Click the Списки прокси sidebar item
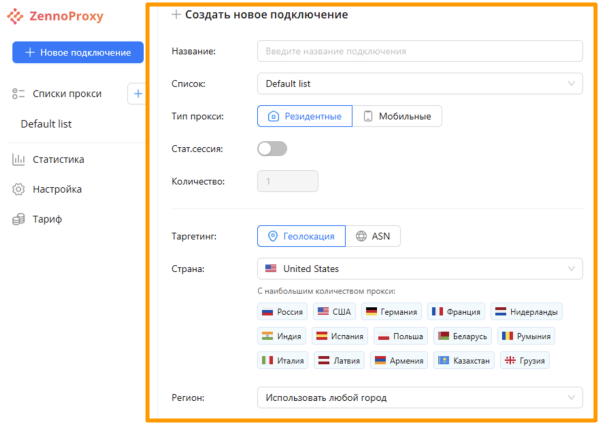Image resolution: width=601 pixels, height=423 pixels. tap(66, 94)
